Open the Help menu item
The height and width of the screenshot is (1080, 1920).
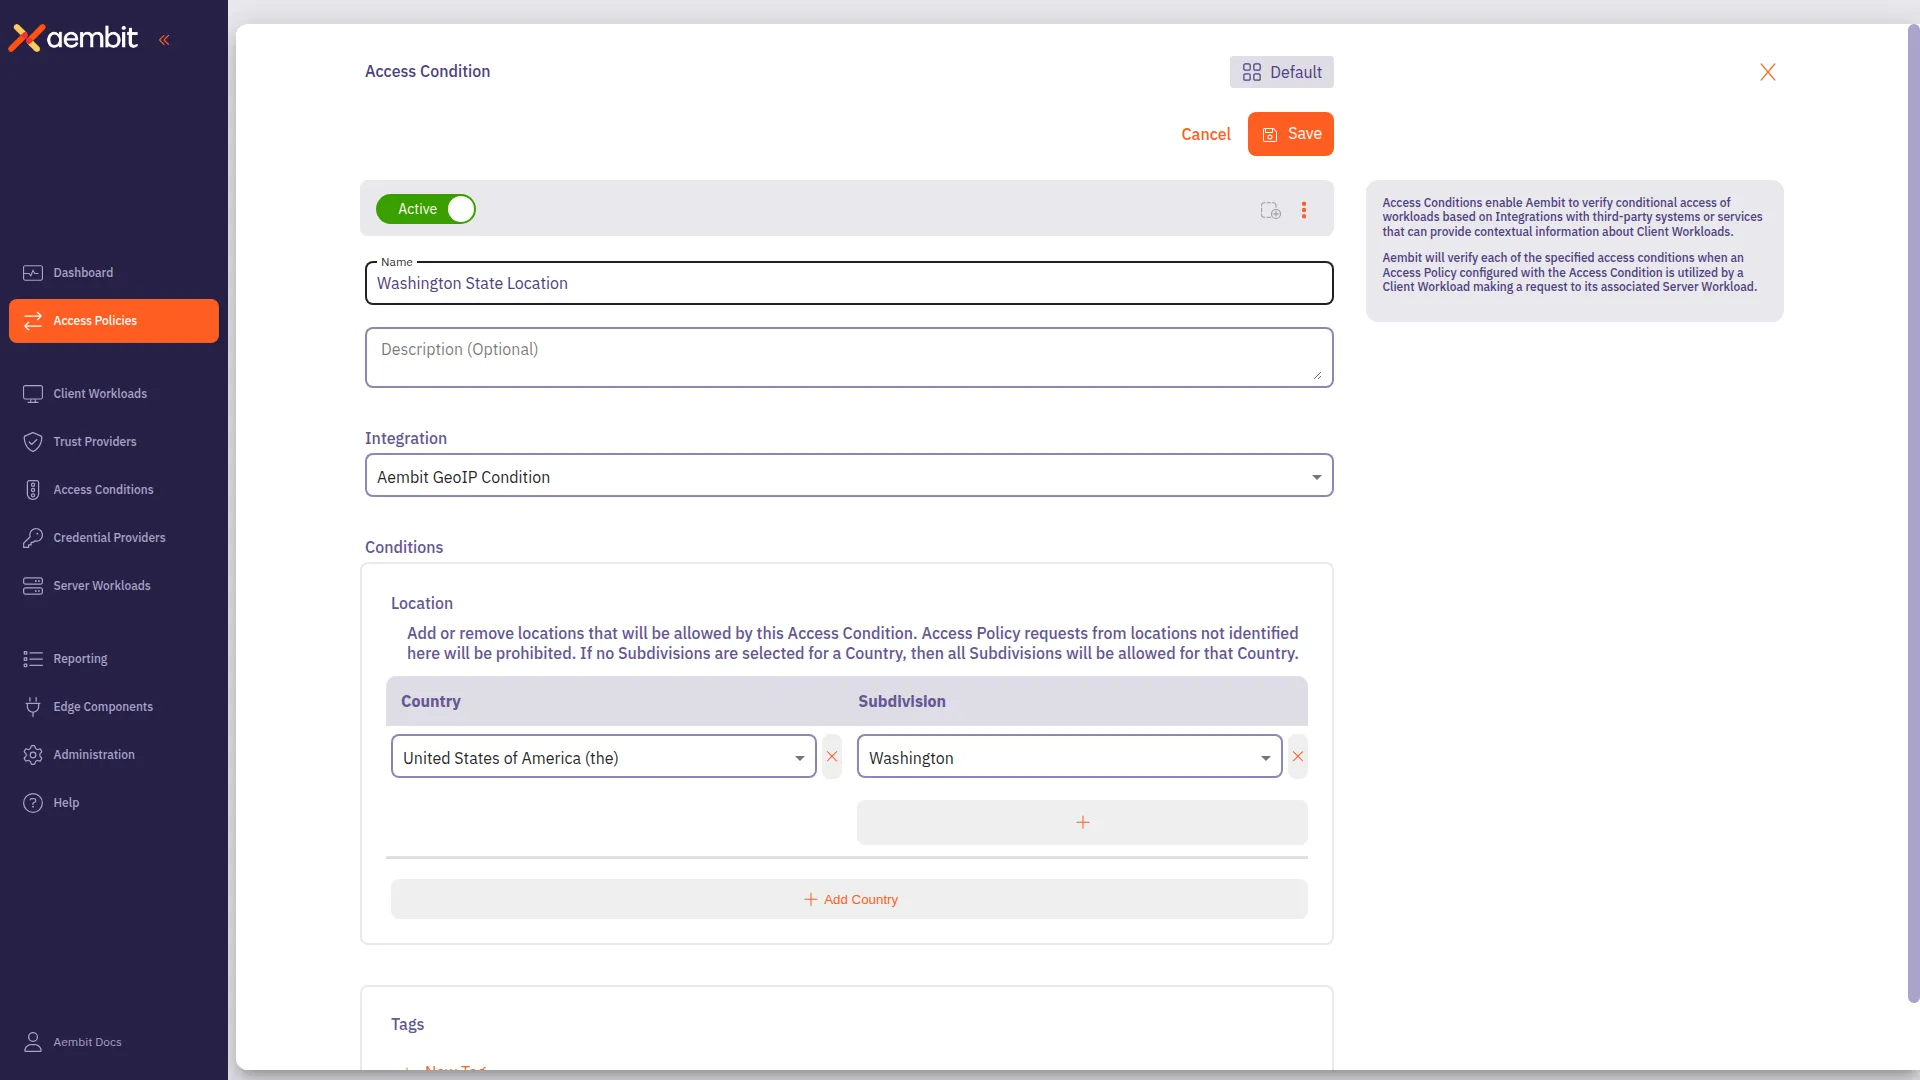pyautogui.click(x=114, y=803)
